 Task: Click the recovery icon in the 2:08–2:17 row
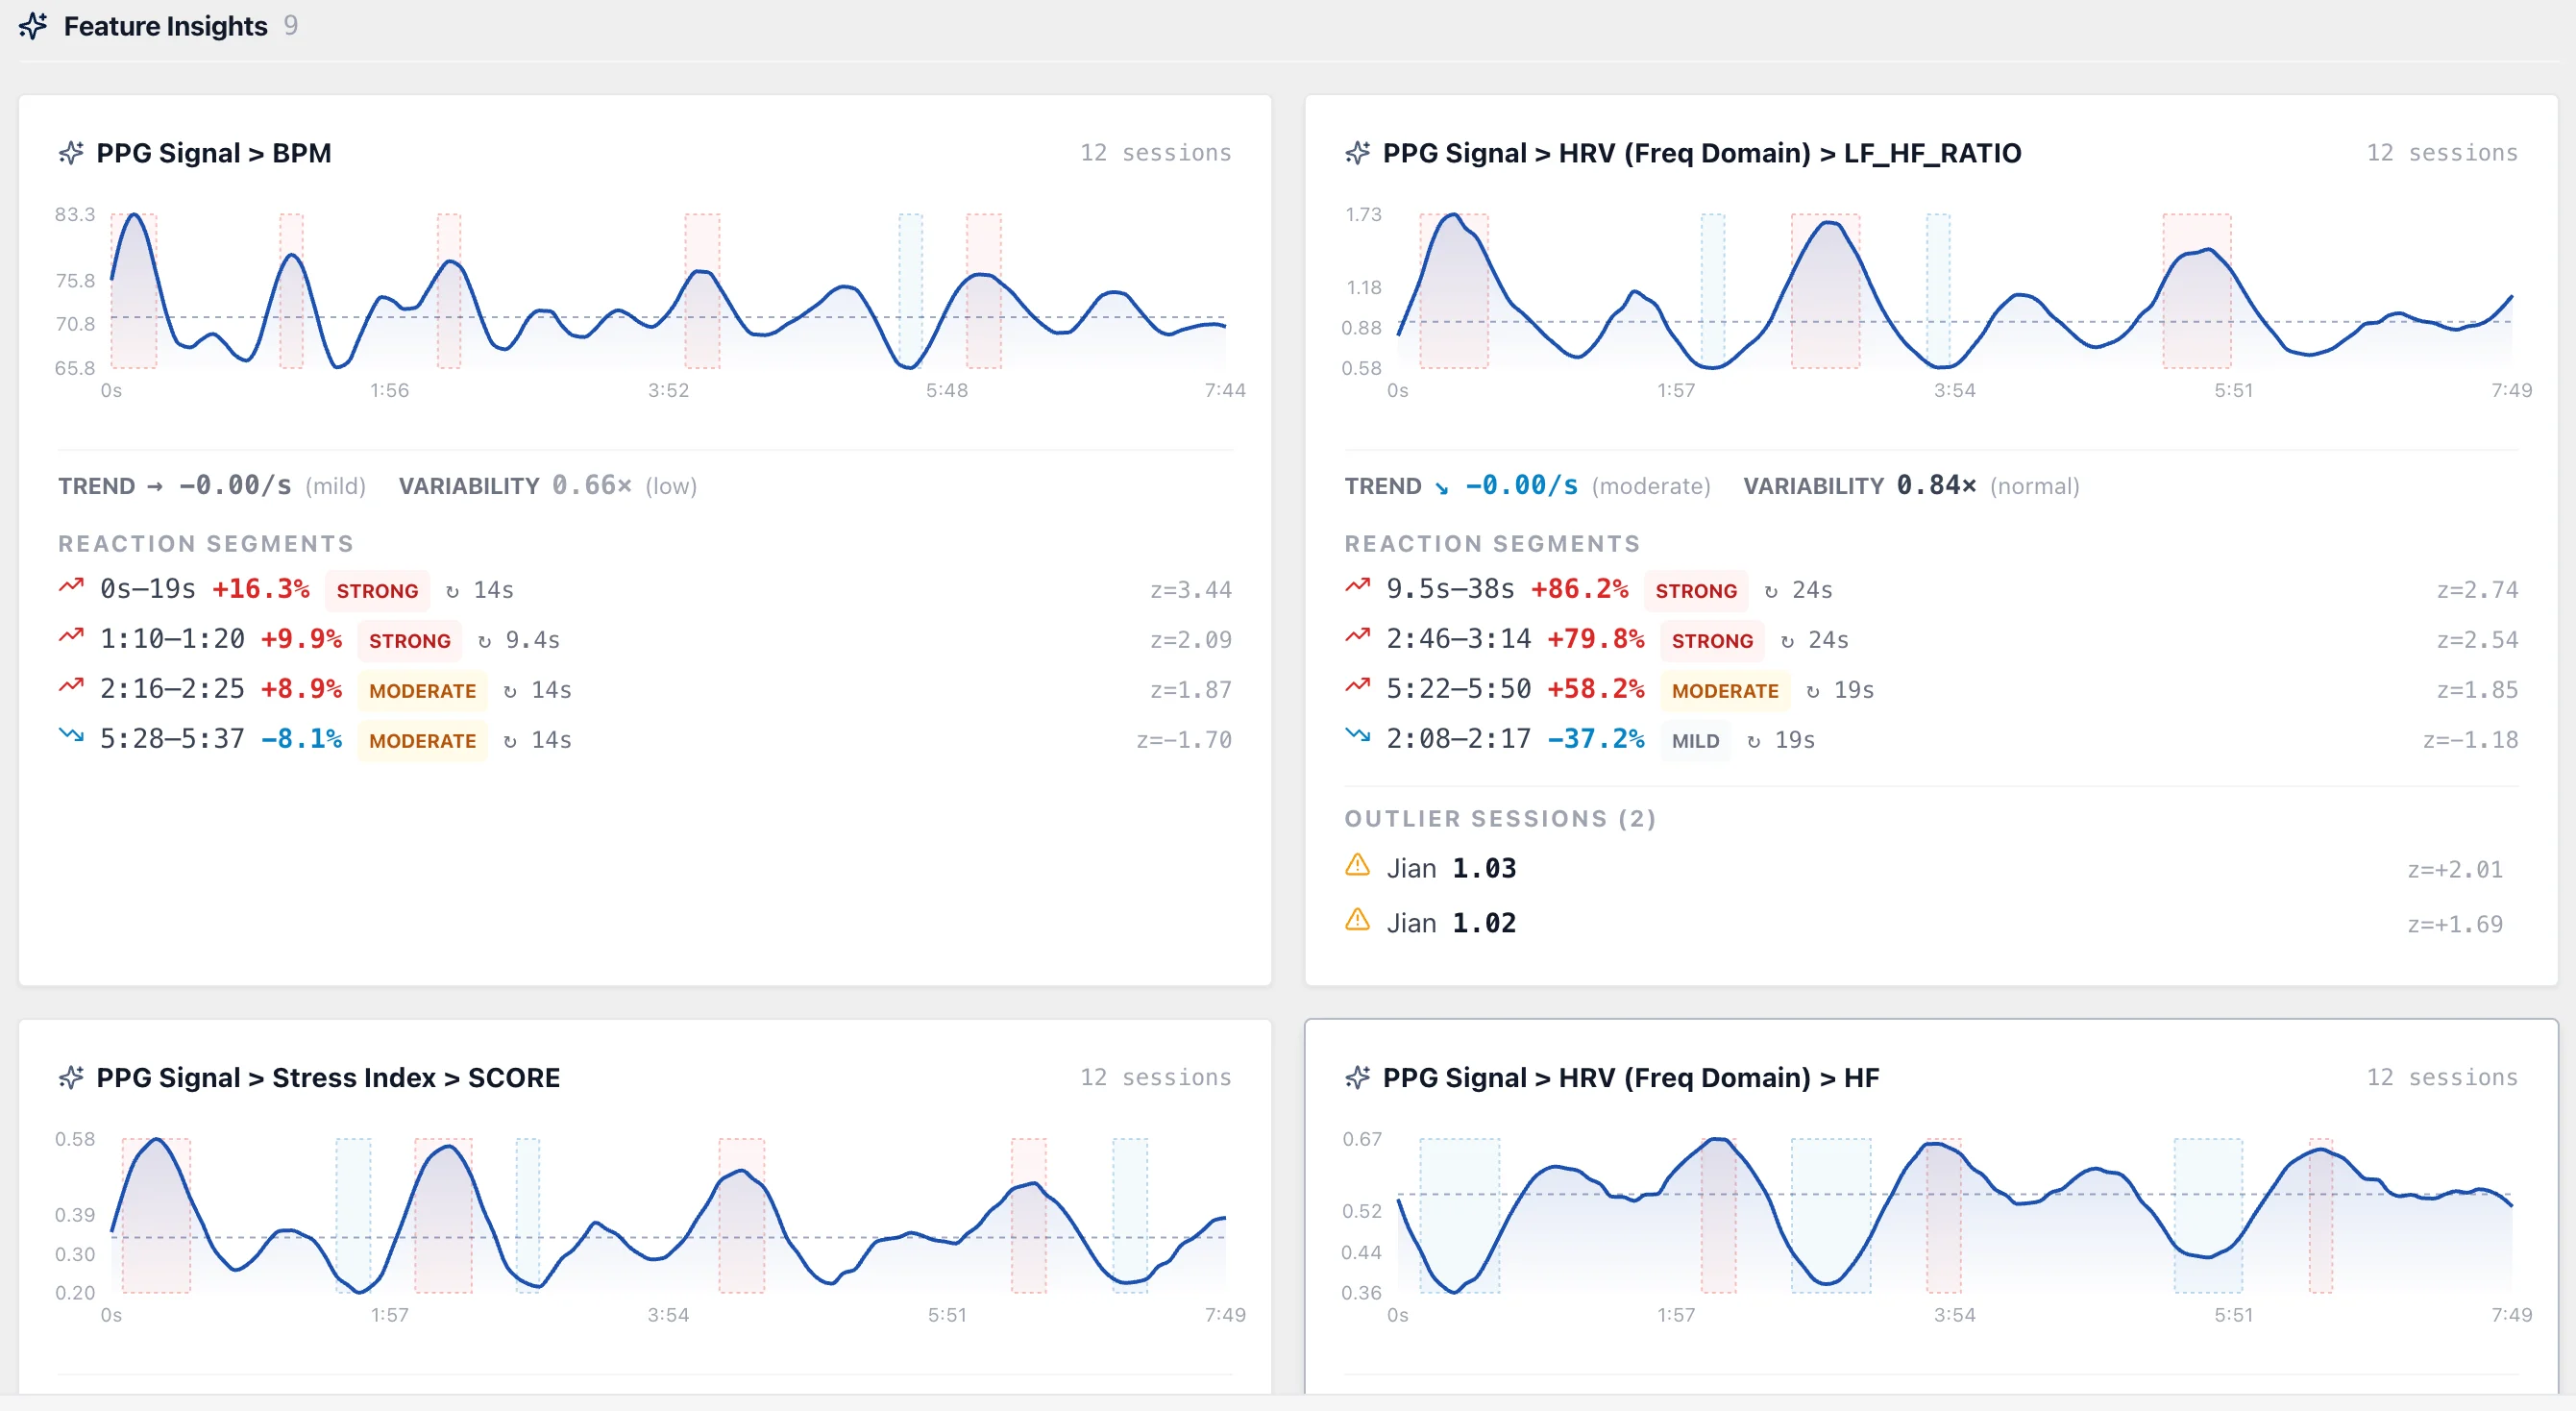point(1754,742)
